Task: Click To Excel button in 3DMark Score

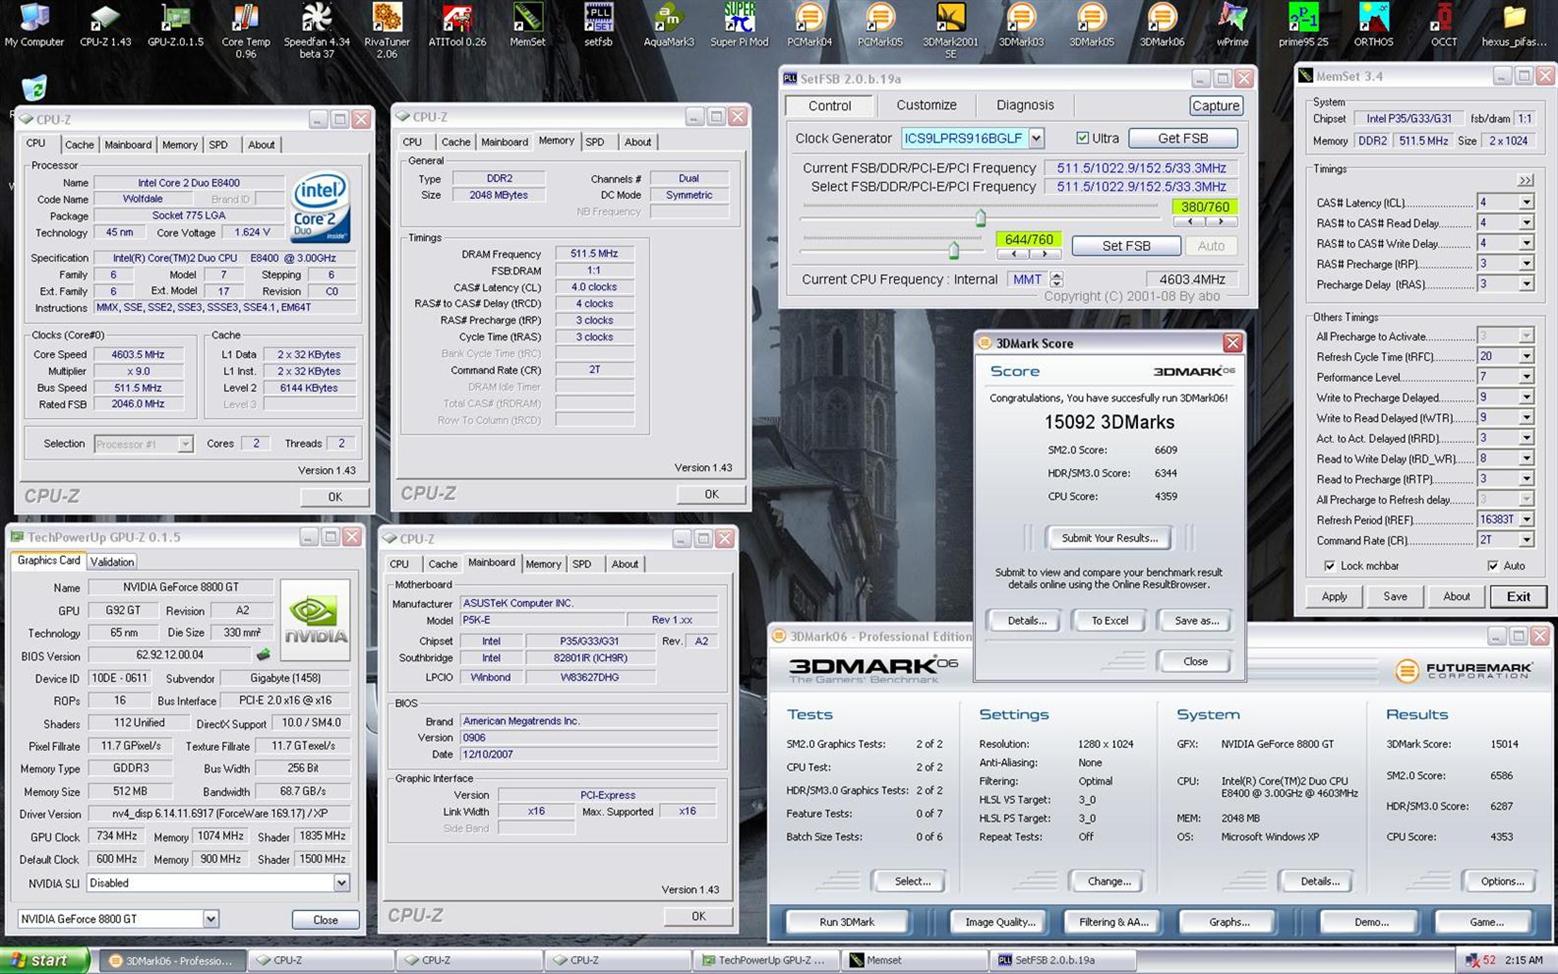Action: 1109,621
